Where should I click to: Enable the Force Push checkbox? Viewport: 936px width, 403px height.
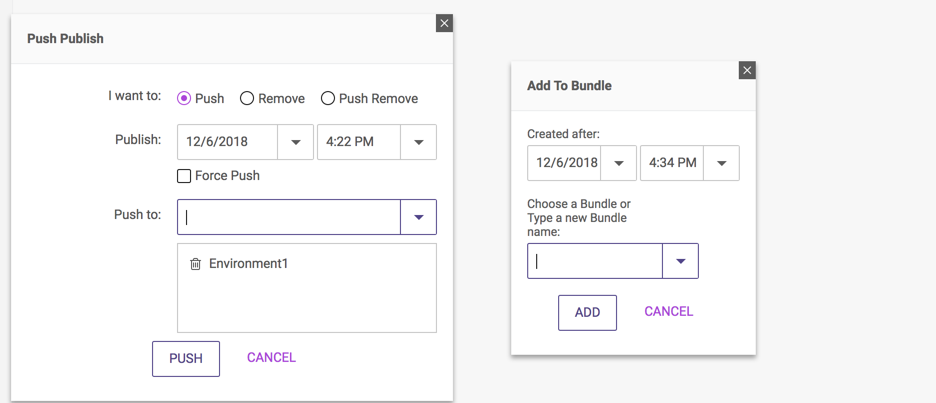(184, 176)
